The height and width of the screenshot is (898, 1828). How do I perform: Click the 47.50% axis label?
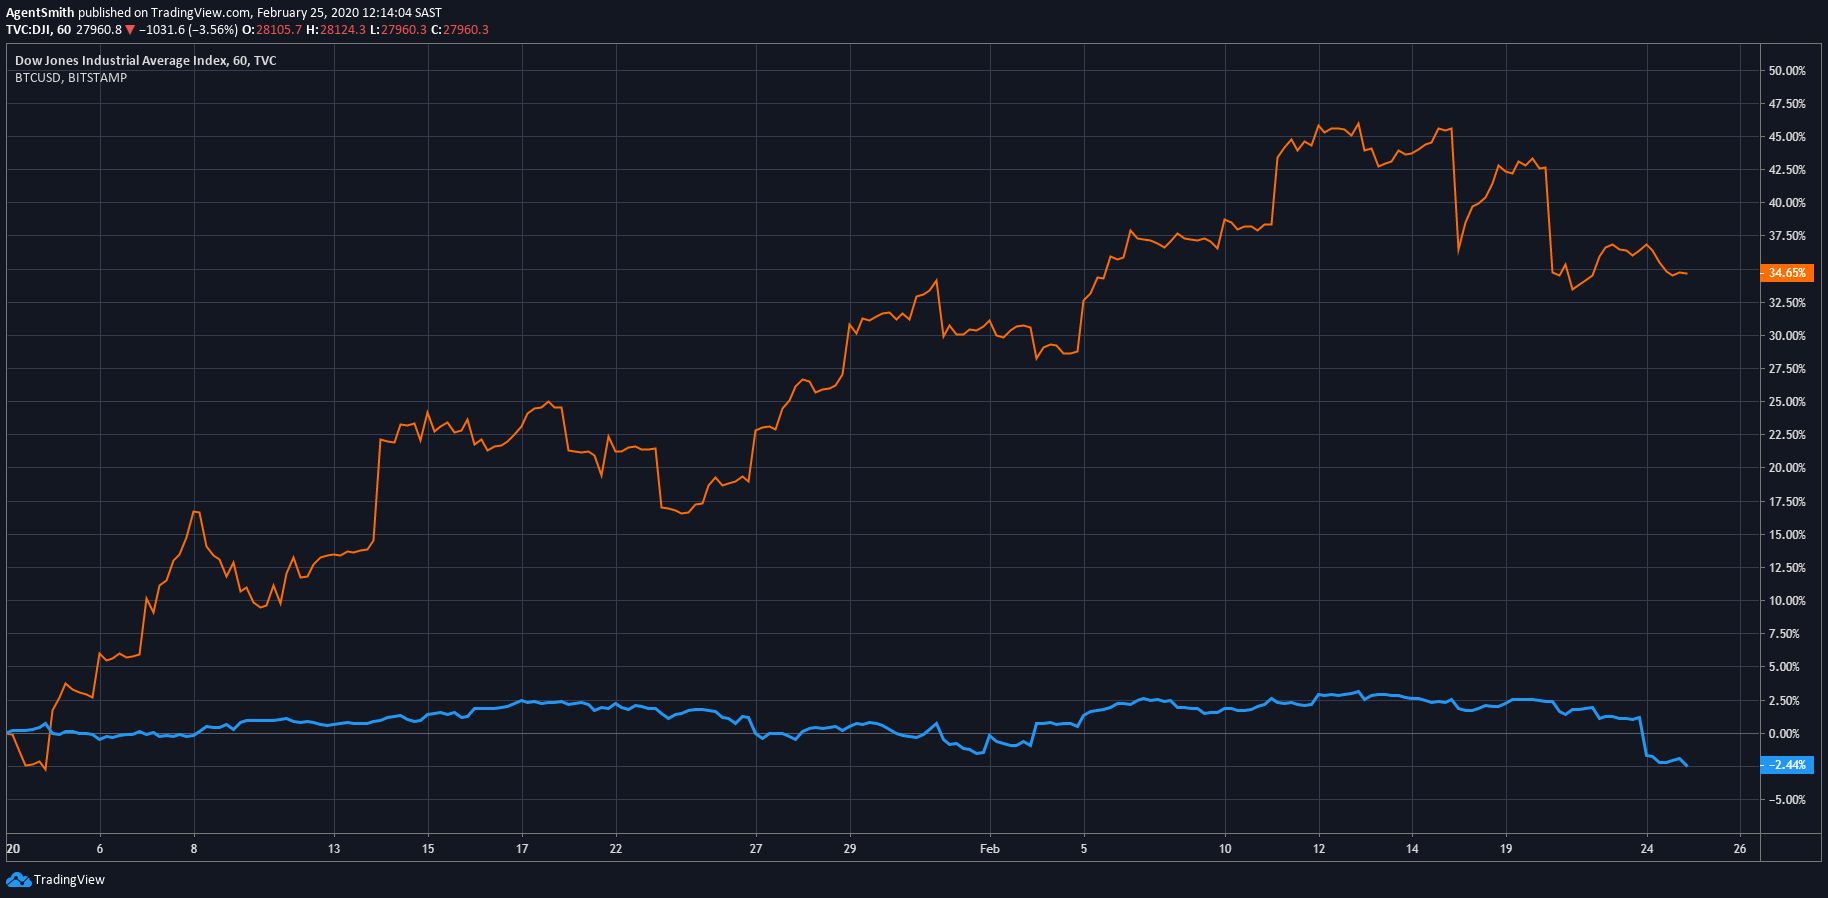pyautogui.click(x=1787, y=104)
